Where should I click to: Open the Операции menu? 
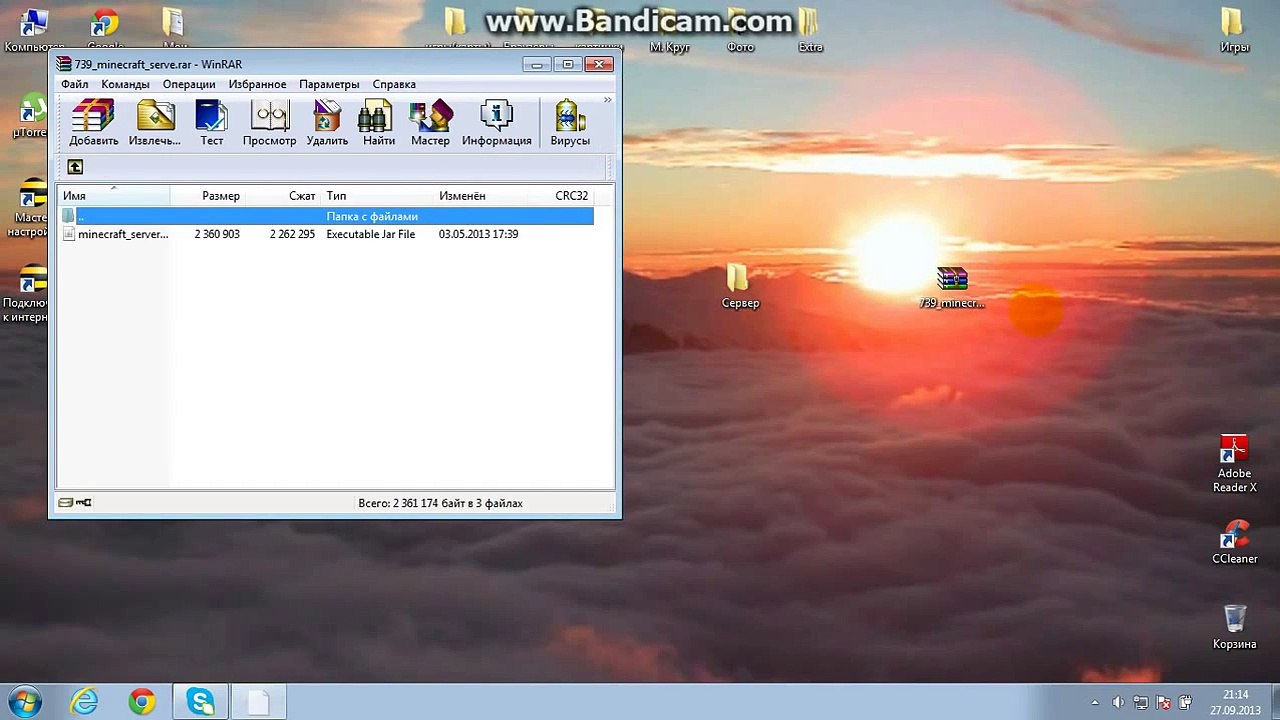[x=189, y=84]
